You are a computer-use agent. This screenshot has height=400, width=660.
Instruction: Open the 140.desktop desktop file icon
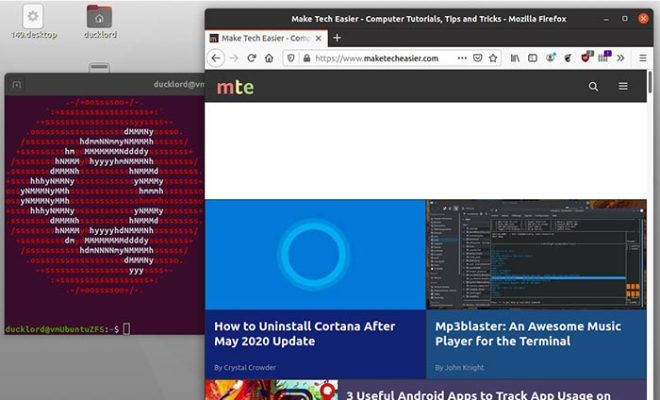pyautogui.click(x=33, y=22)
